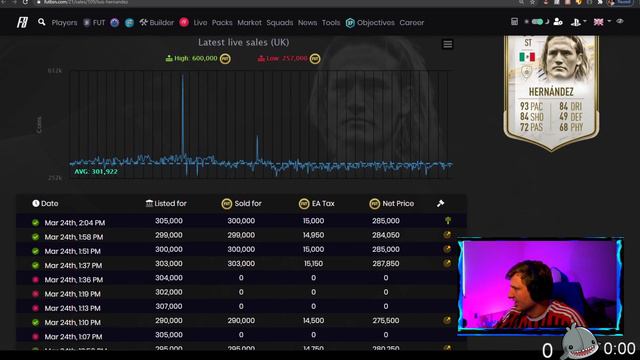640x360 pixels.
Task: Open the Market menu
Action: point(249,23)
